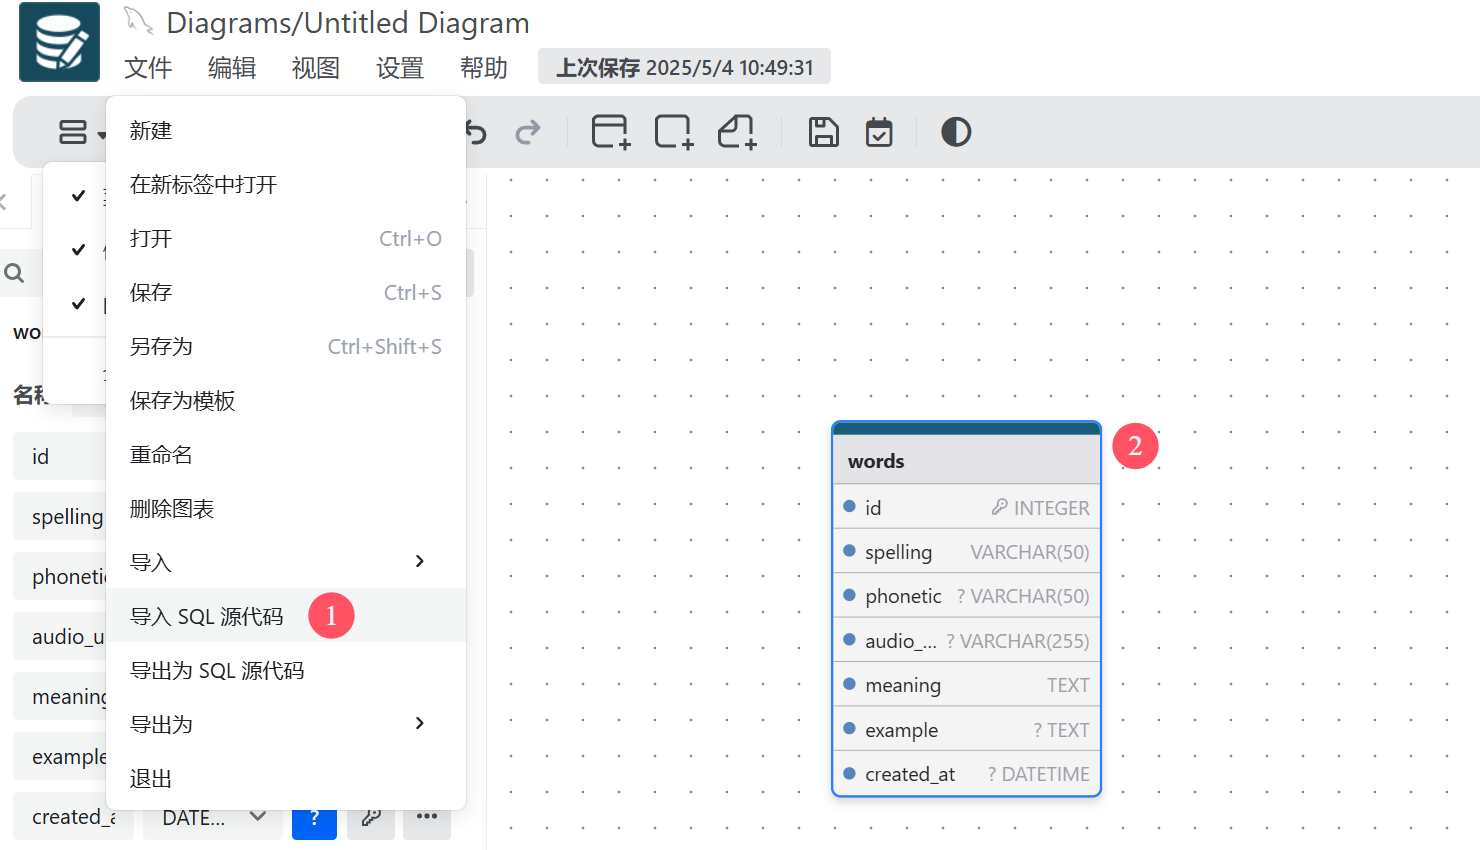Click the Undo icon in toolbar
Viewport: 1480px width, 850px height.
click(x=473, y=131)
